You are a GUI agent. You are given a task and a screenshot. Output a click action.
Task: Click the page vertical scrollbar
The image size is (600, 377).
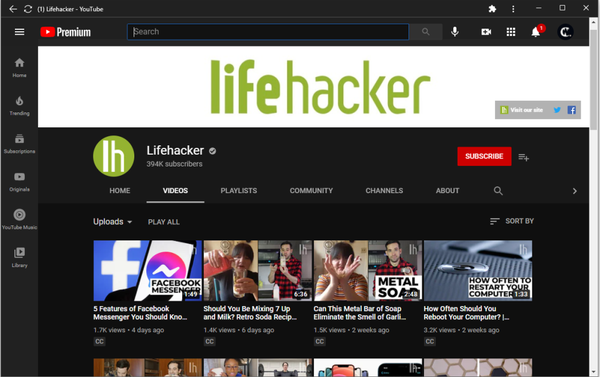[593, 79]
